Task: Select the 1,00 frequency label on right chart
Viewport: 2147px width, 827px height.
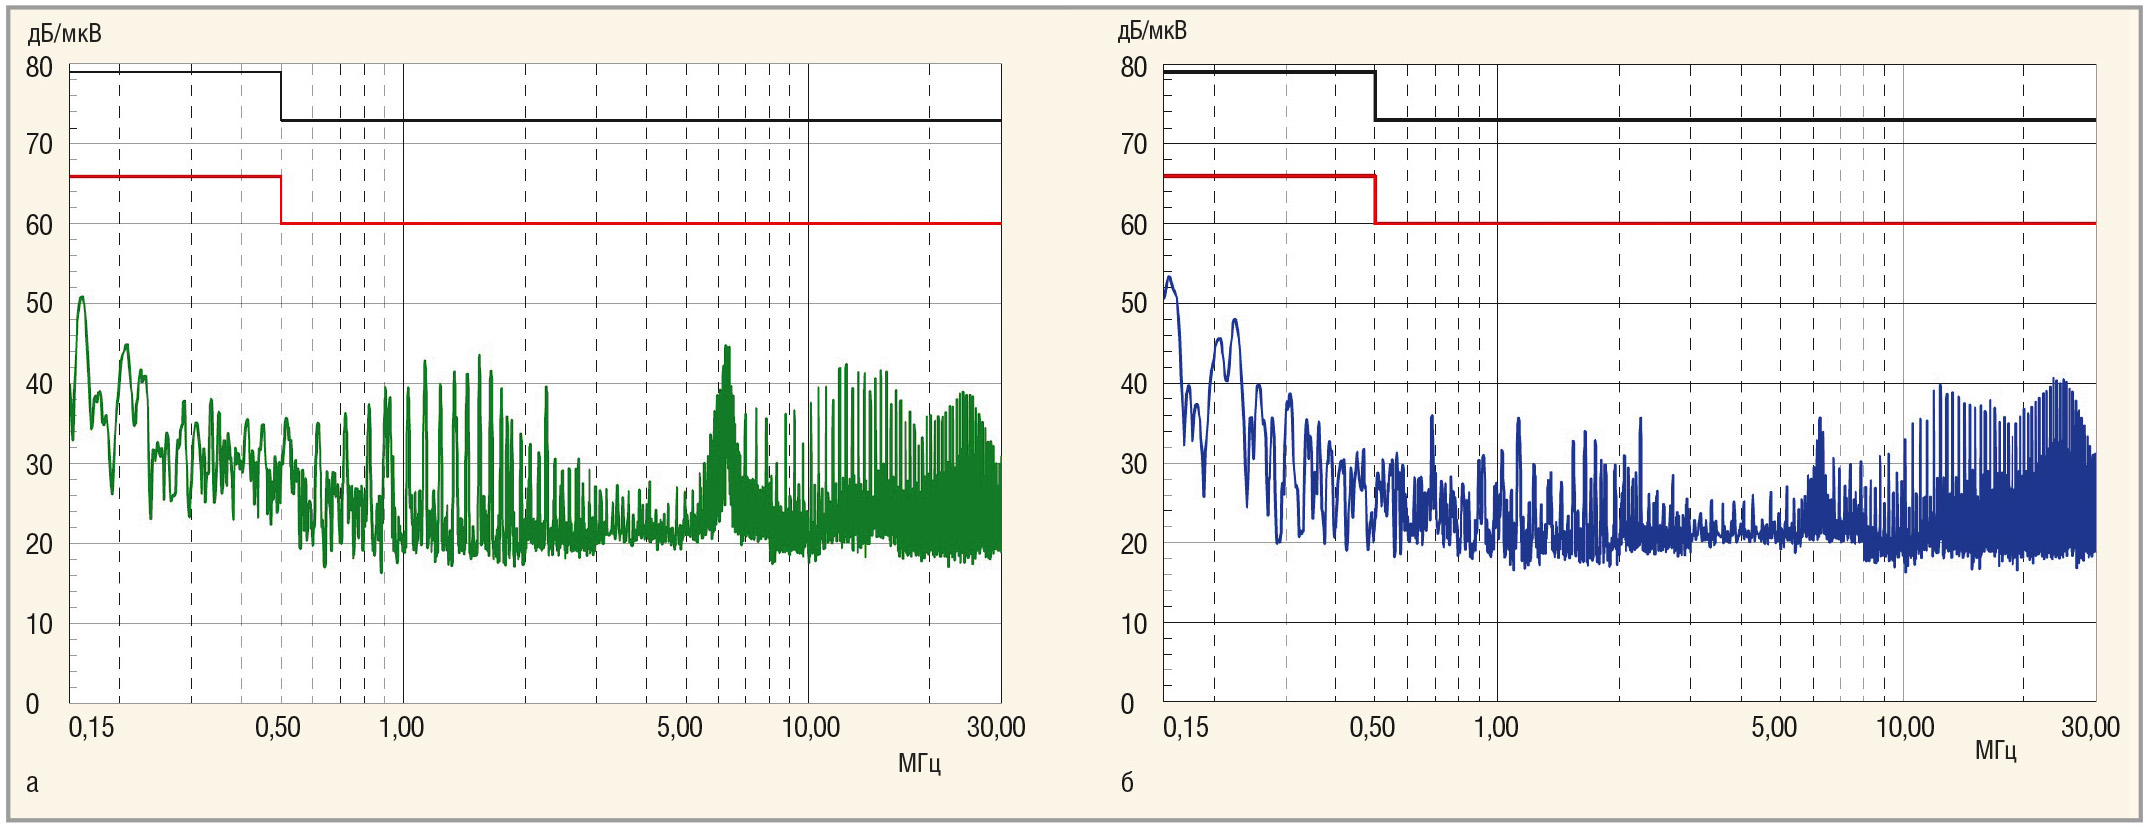Action: (x=1496, y=728)
